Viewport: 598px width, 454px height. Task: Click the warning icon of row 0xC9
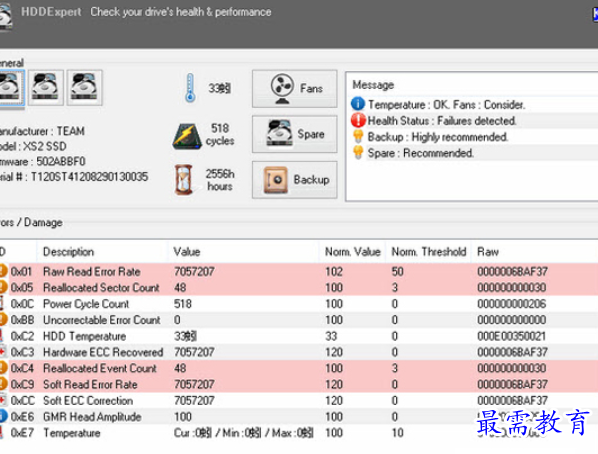point(3,384)
